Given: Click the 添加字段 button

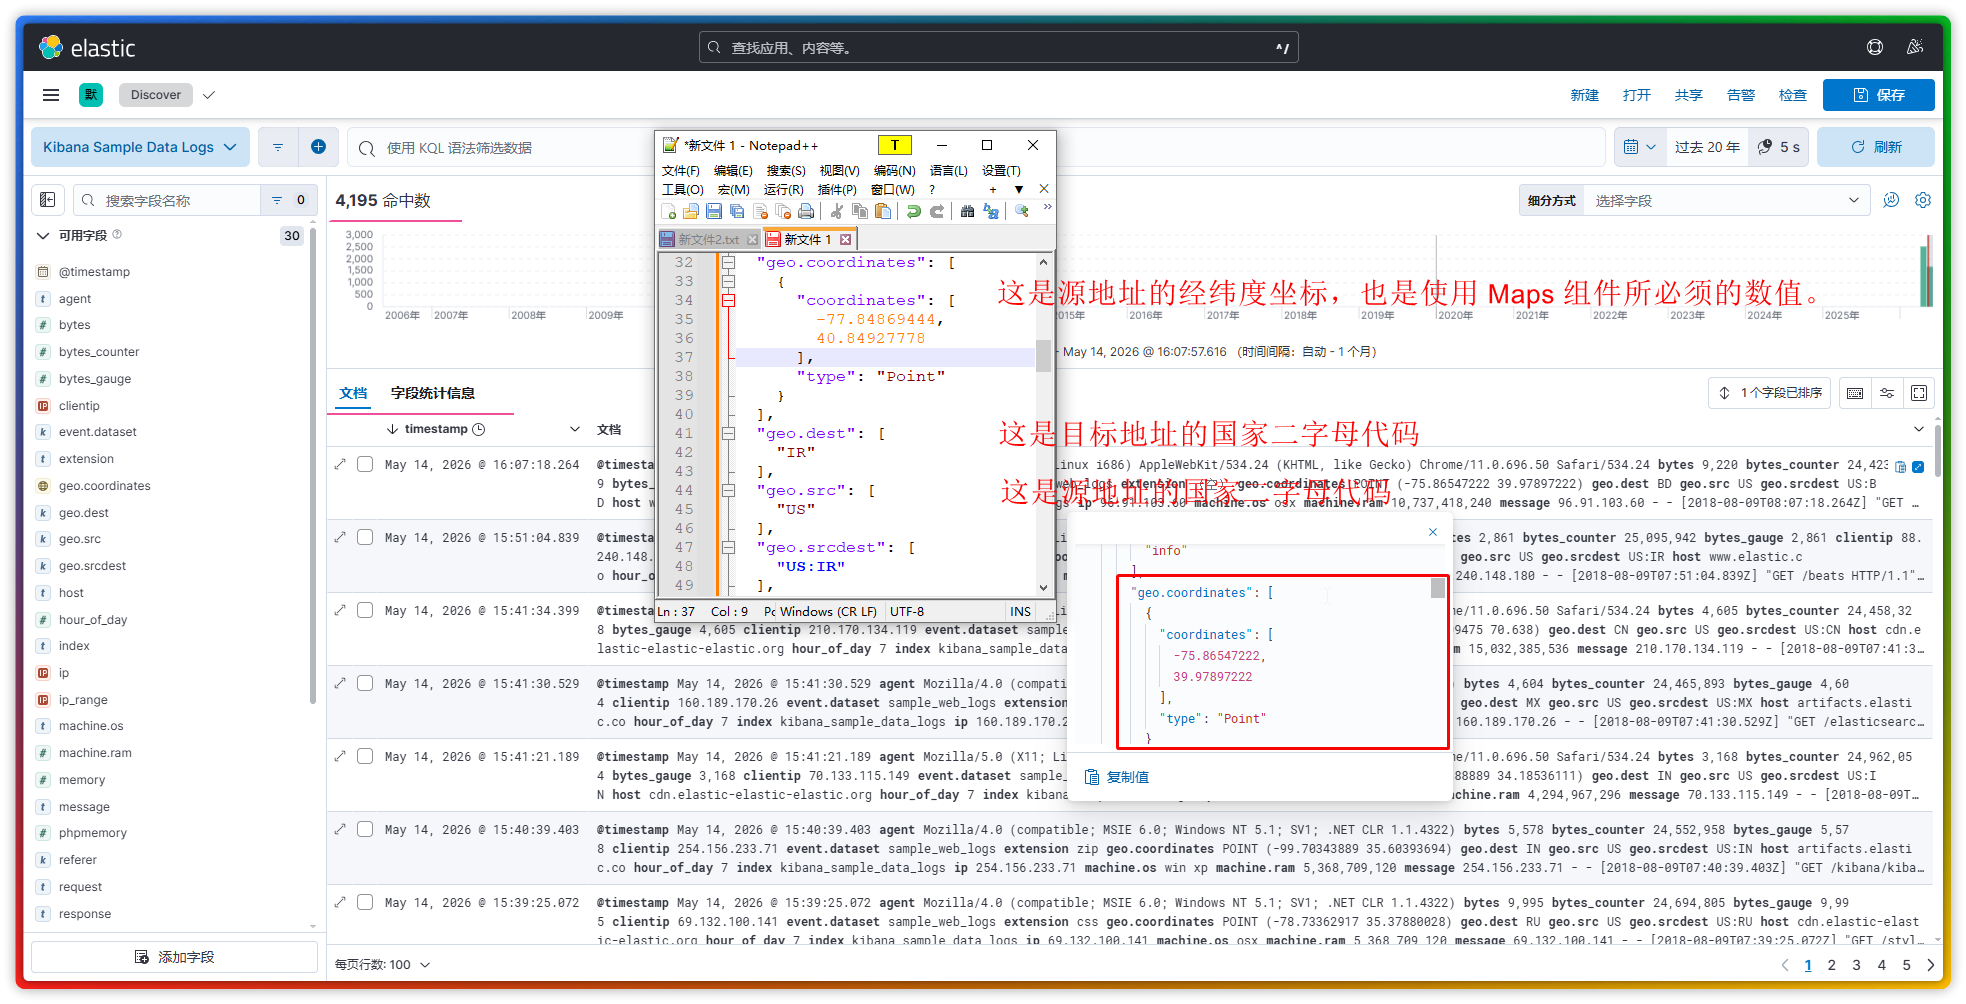Looking at the screenshot, I should [175, 957].
